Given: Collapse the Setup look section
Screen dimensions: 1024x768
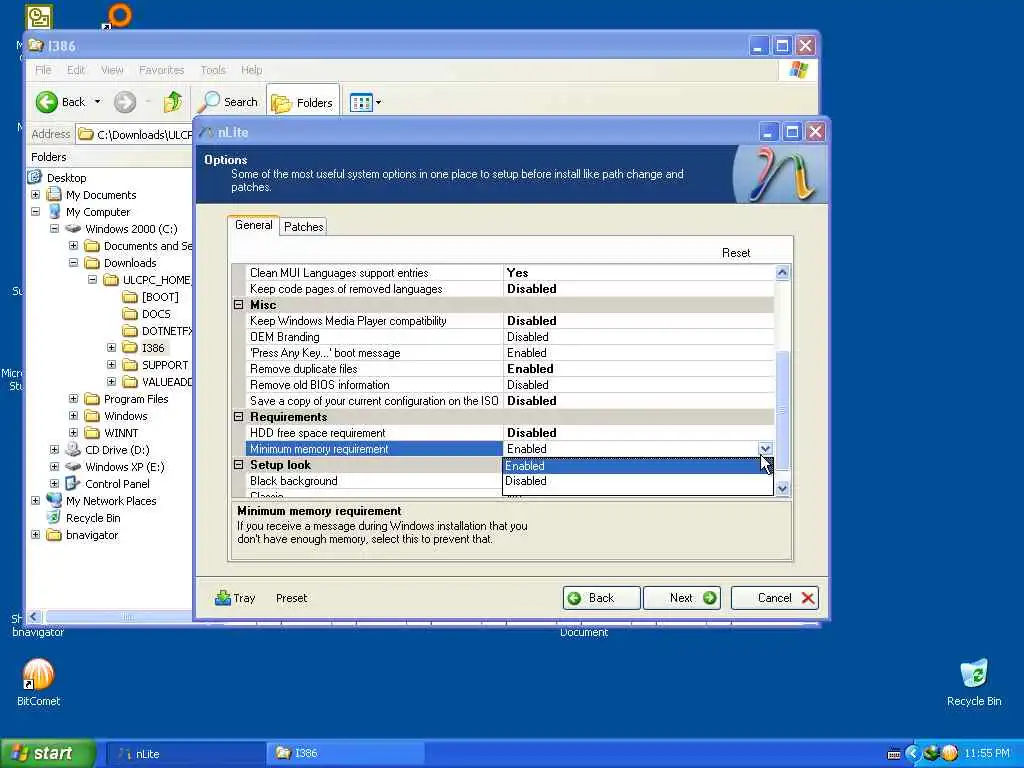Looking at the screenshot, I should click(238, 465).
